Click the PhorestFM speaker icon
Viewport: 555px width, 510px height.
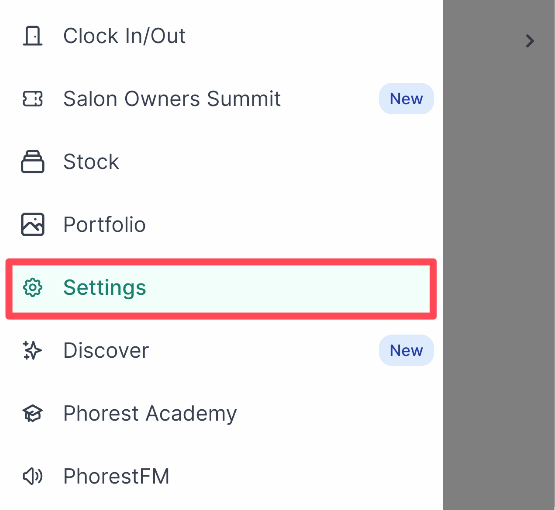point(33,476)
